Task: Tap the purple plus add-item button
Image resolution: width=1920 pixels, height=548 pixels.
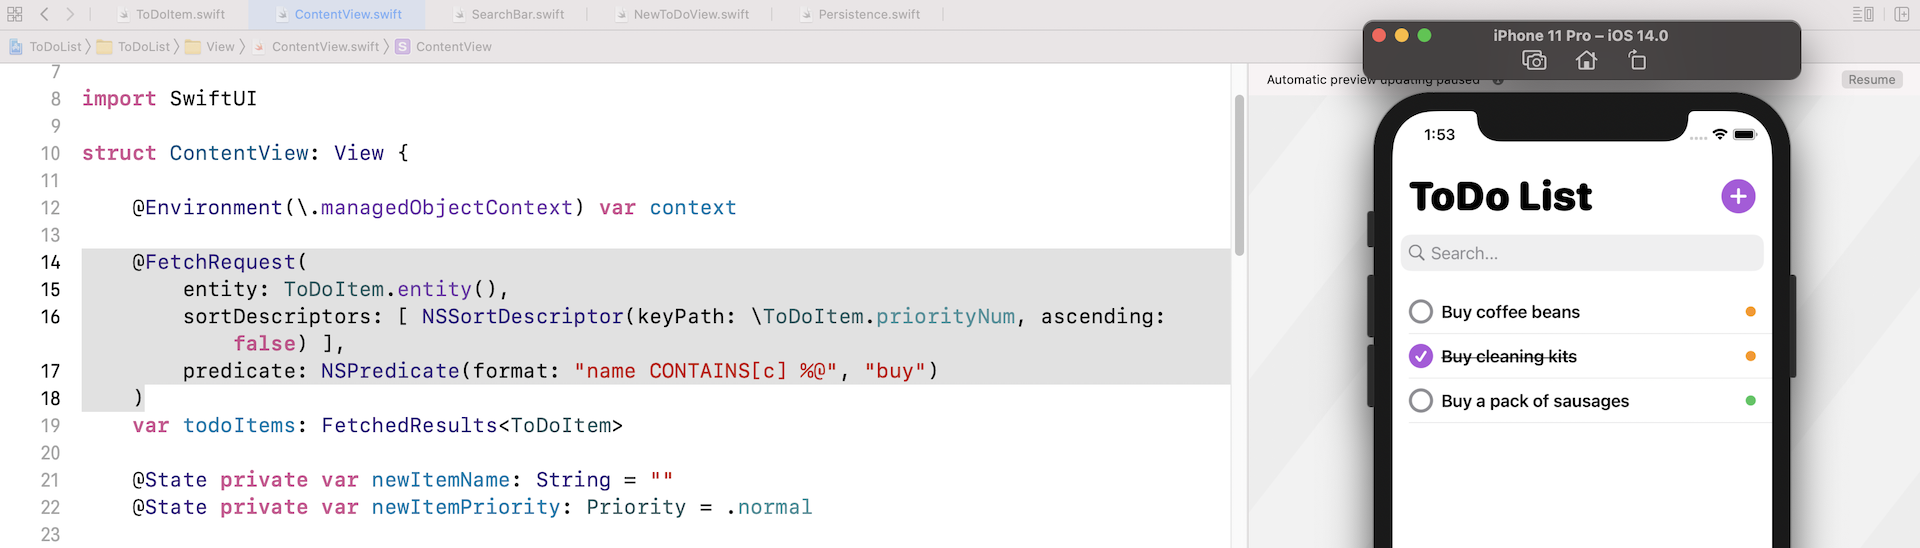Action: pyautogui.click(x=1737, y=196)
